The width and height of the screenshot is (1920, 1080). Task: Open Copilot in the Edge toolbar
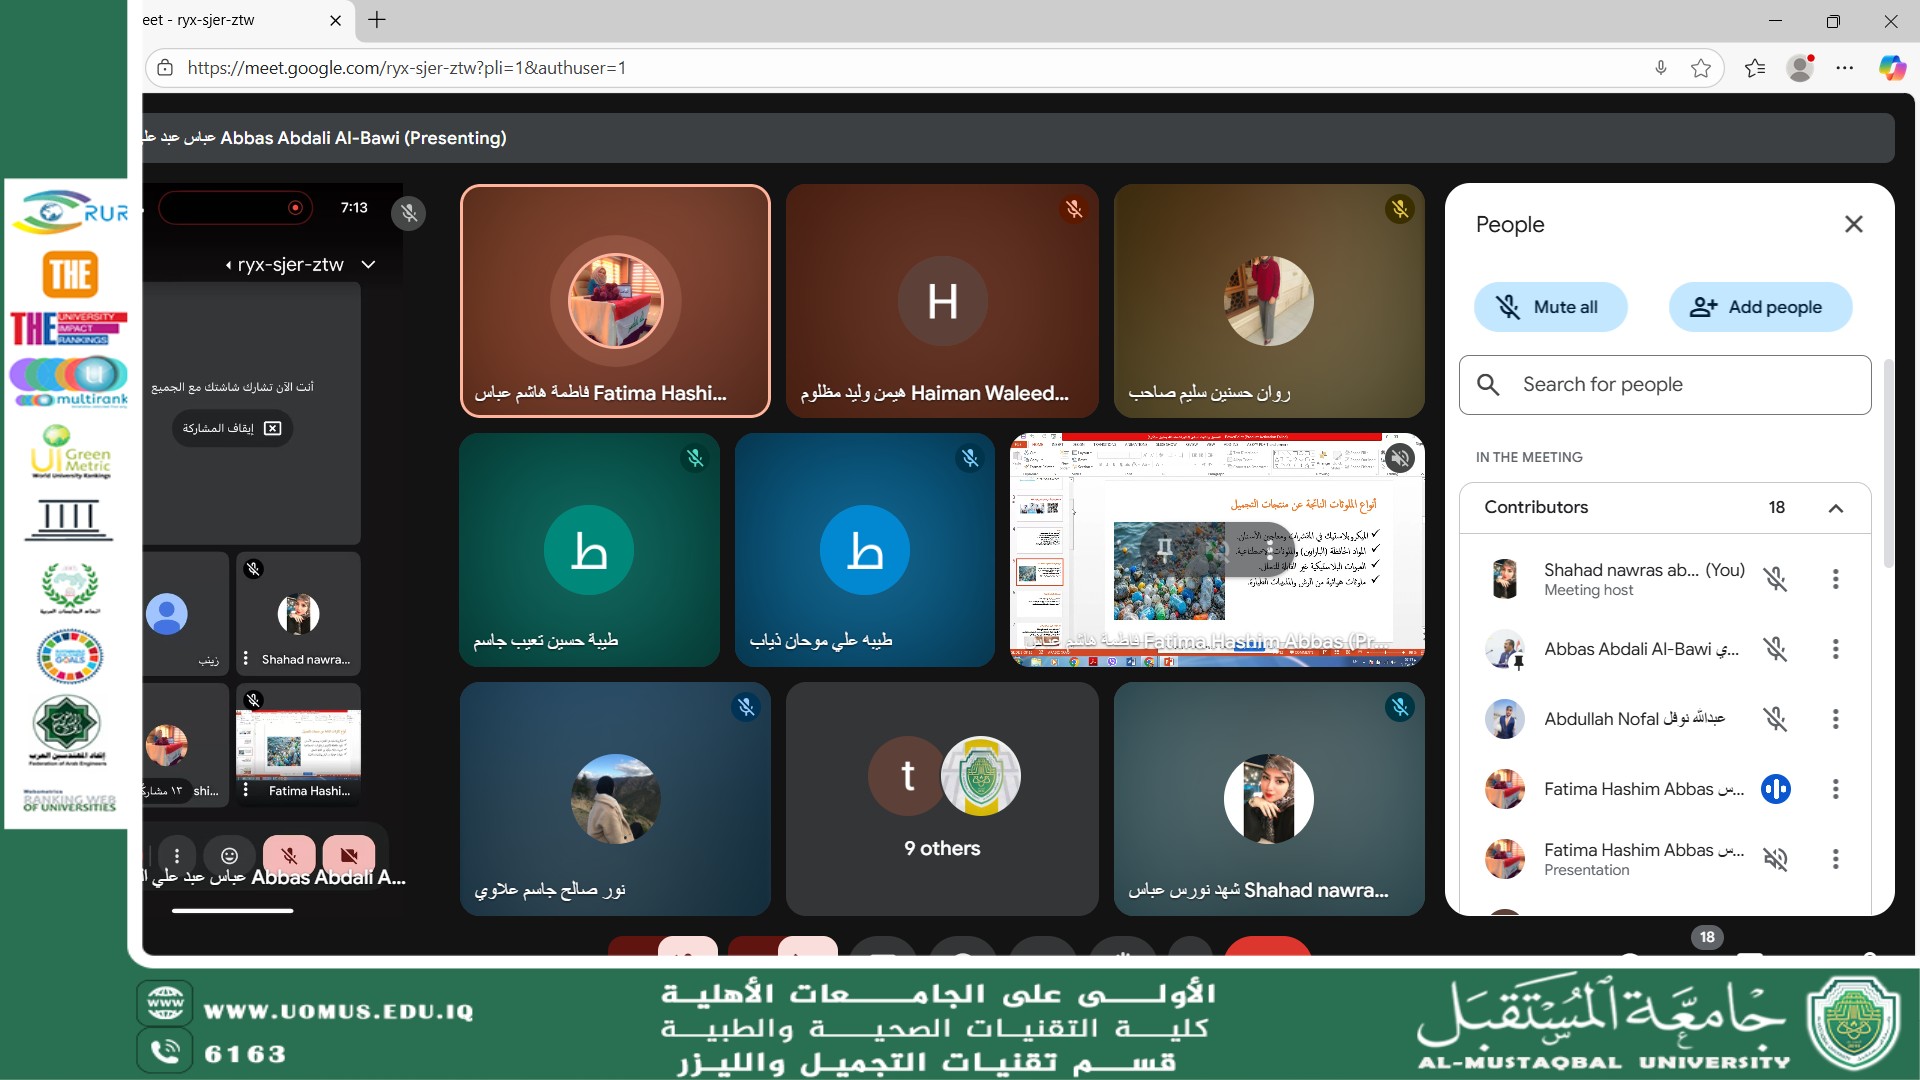click(1891, 68)
